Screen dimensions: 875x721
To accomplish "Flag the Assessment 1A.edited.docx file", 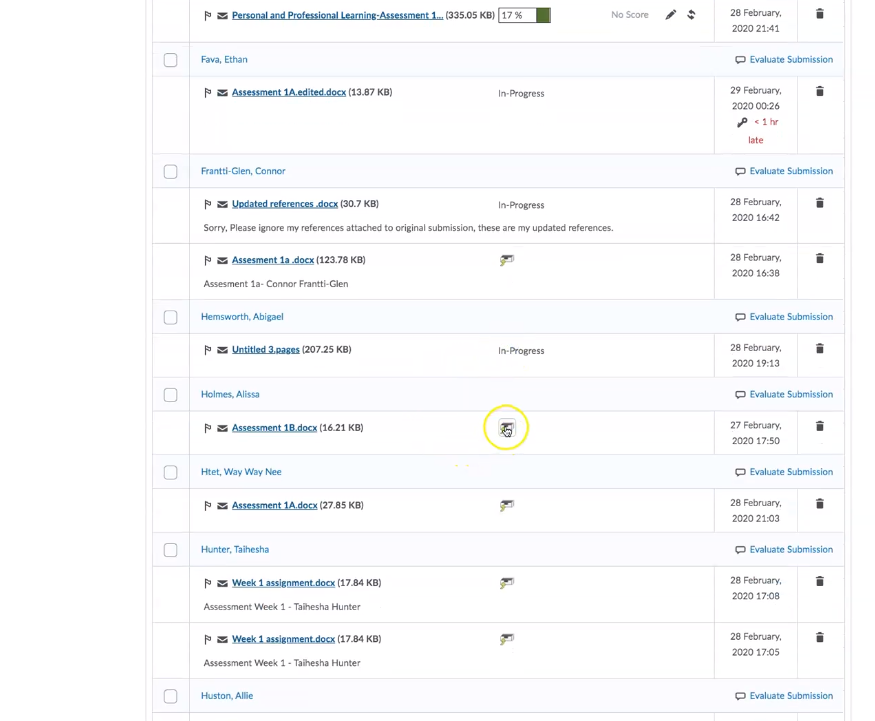I will [x=208, y=93].
